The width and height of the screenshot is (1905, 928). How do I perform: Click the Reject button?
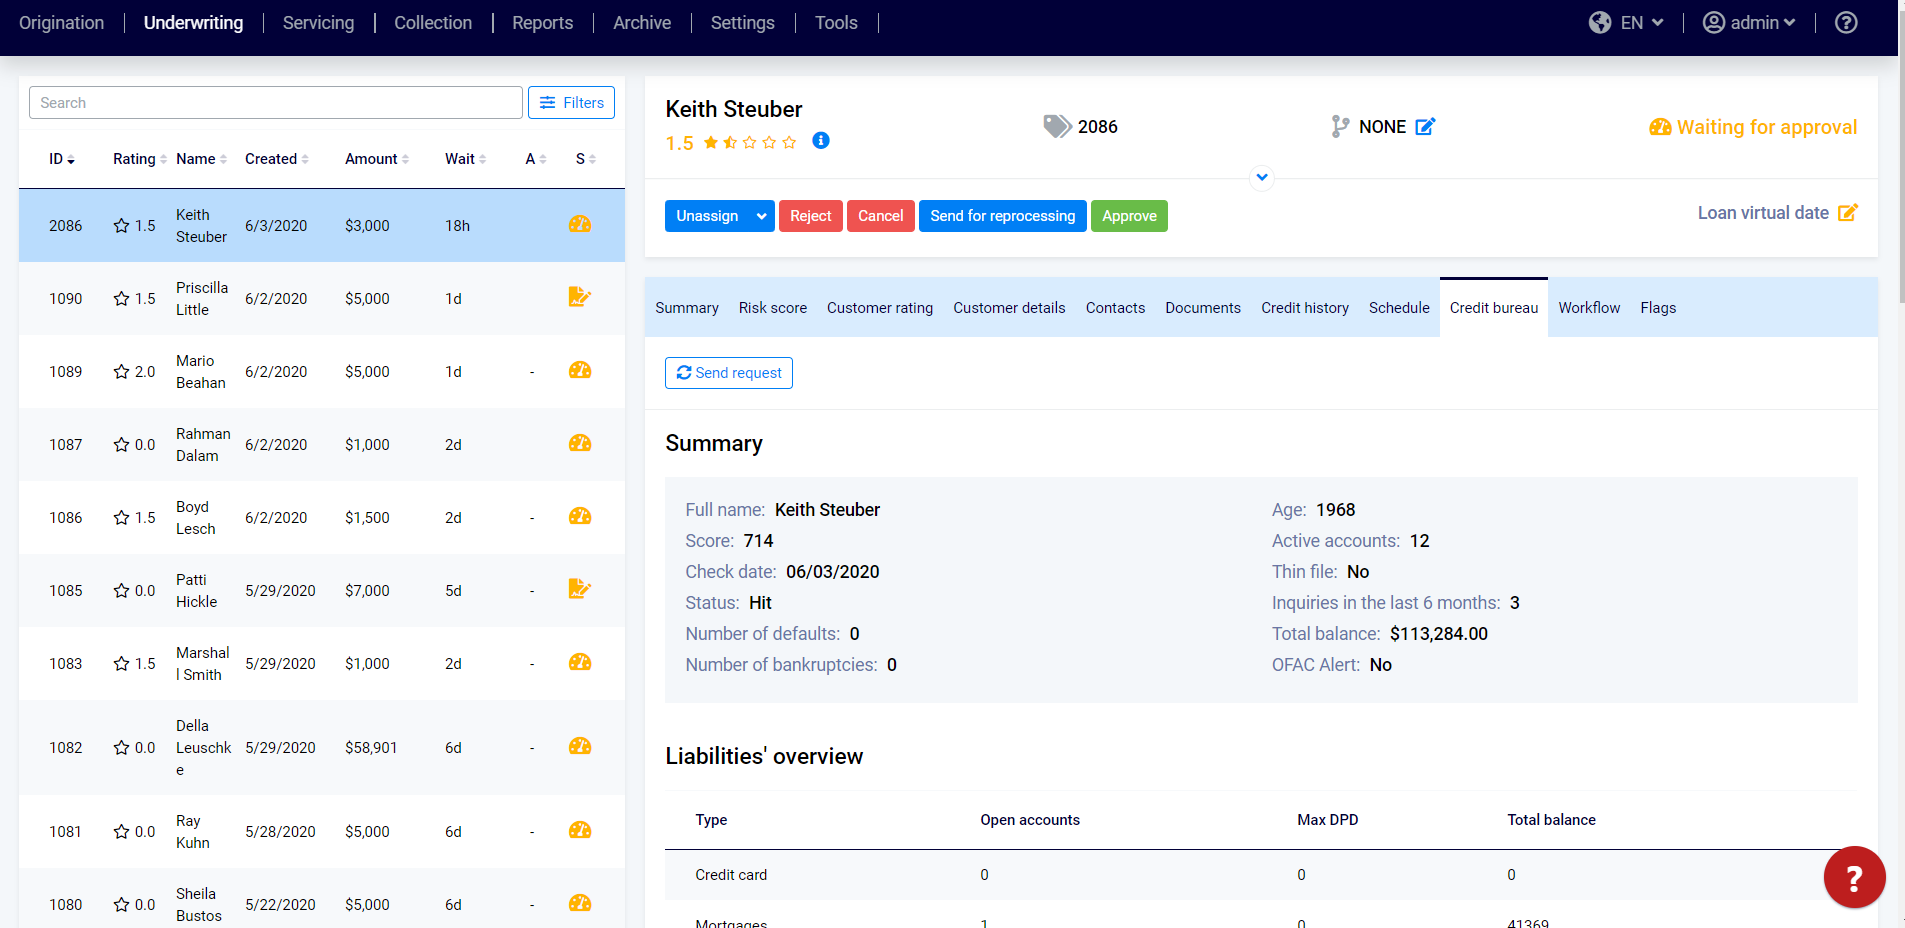click(x=810, y=216)
